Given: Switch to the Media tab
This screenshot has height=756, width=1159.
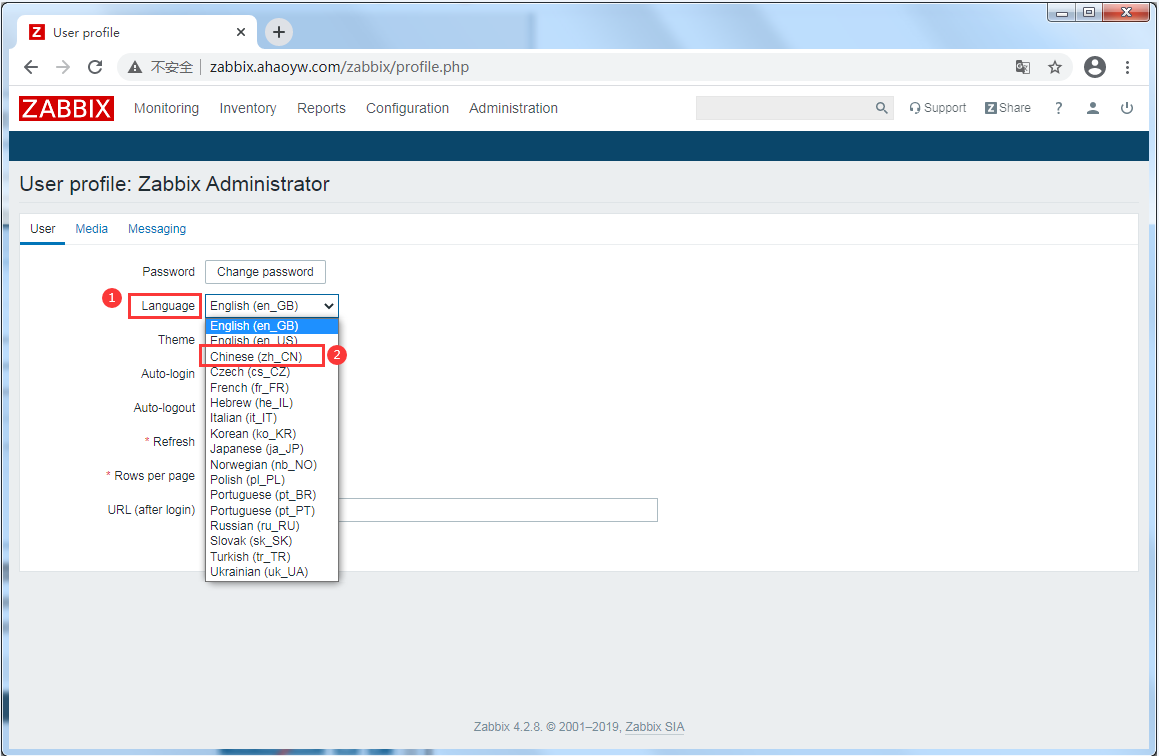Looking at the screenshot, I should (x=92, y=229).
